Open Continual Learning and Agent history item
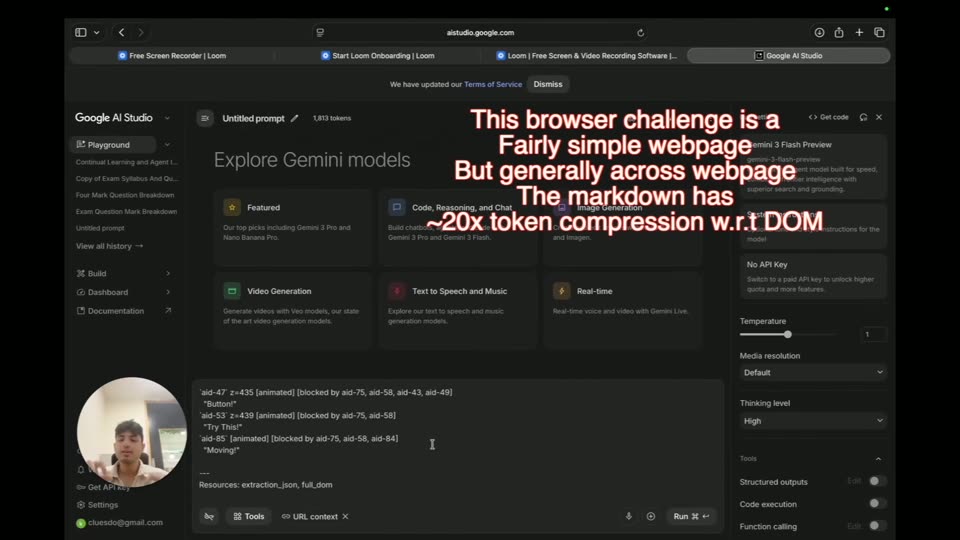 [x=126, y=162]
